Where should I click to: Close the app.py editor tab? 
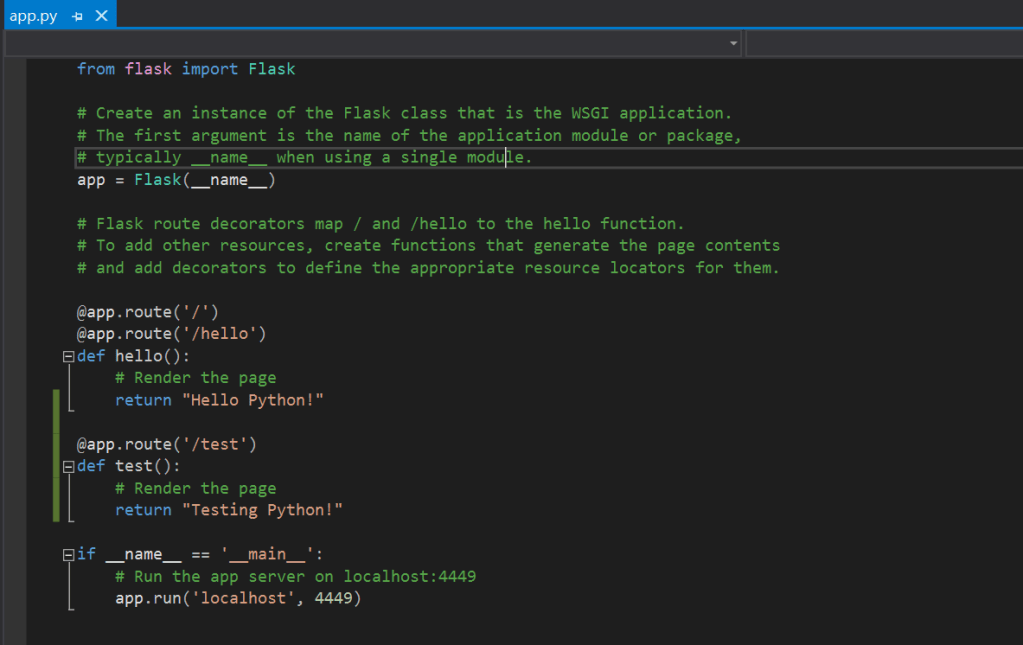101,17
